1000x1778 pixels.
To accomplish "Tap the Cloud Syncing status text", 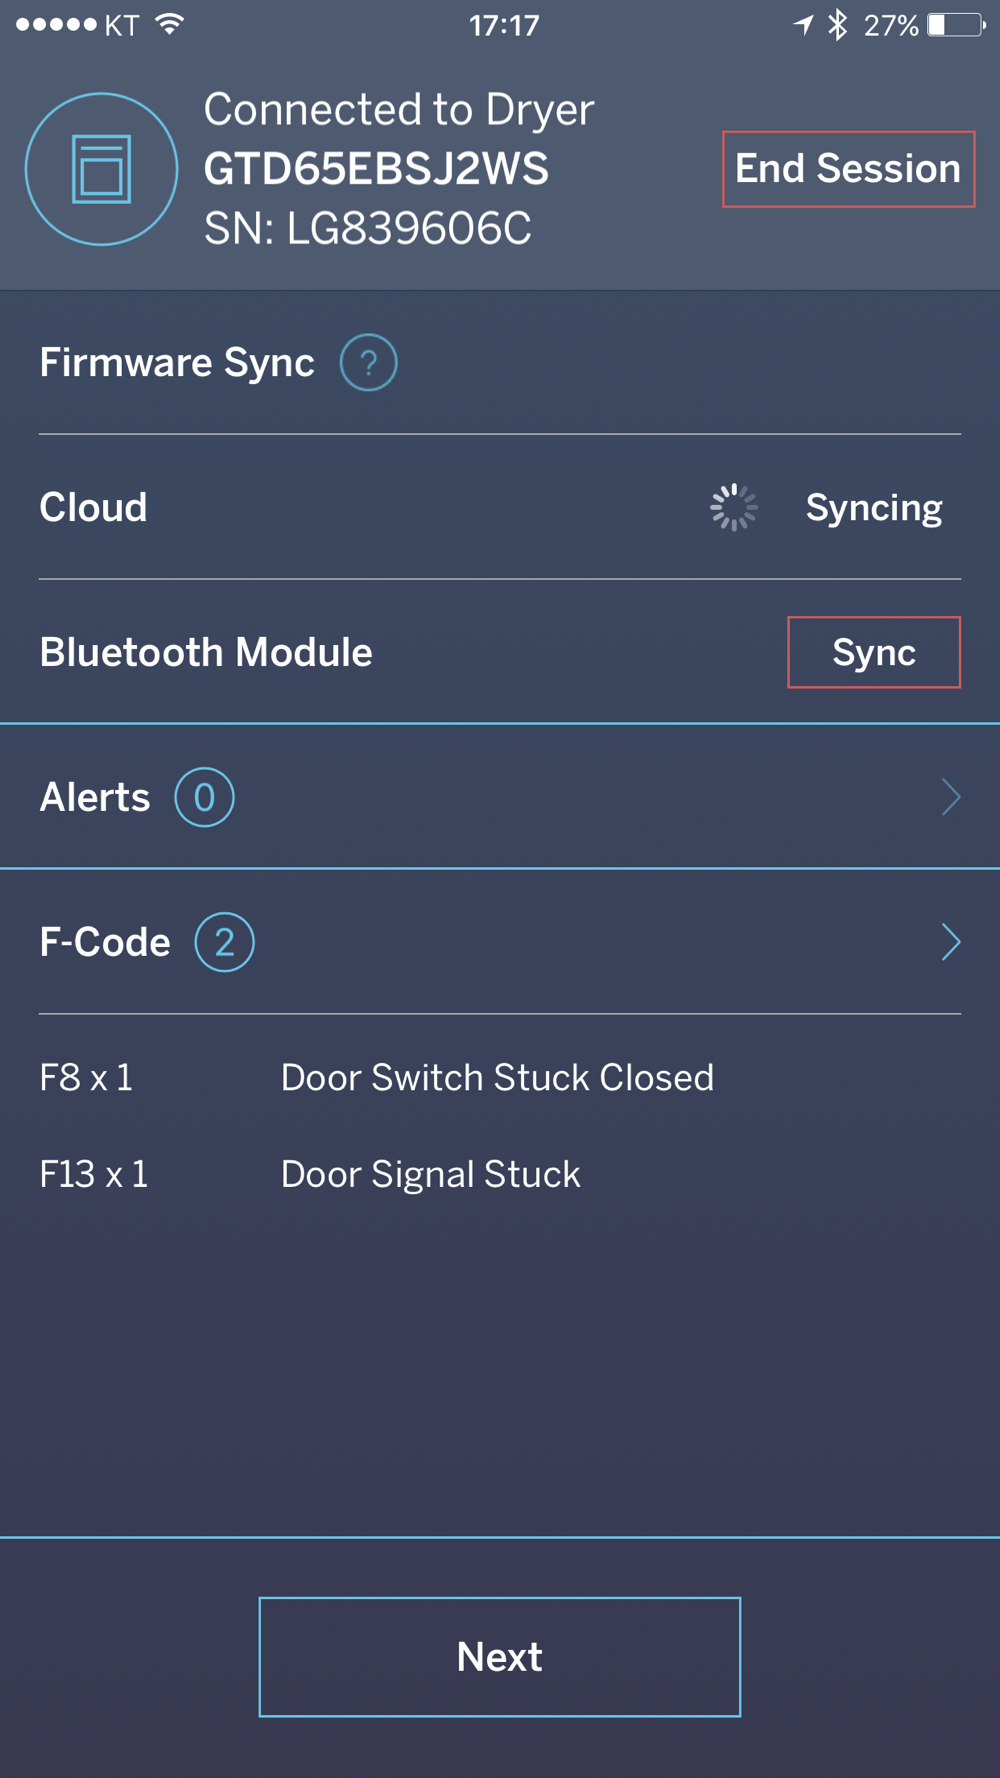I will tap(874, 508).
